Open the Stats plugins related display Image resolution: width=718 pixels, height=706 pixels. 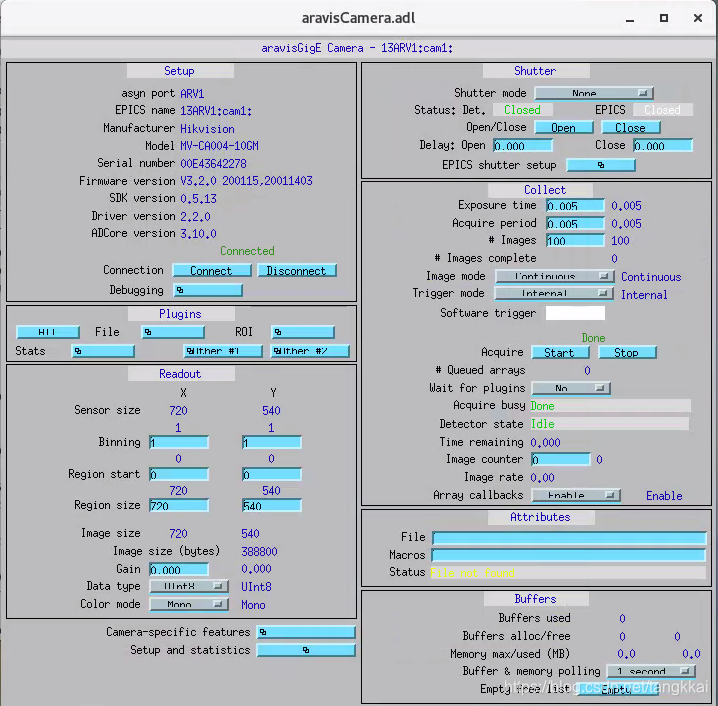(103, 351)
